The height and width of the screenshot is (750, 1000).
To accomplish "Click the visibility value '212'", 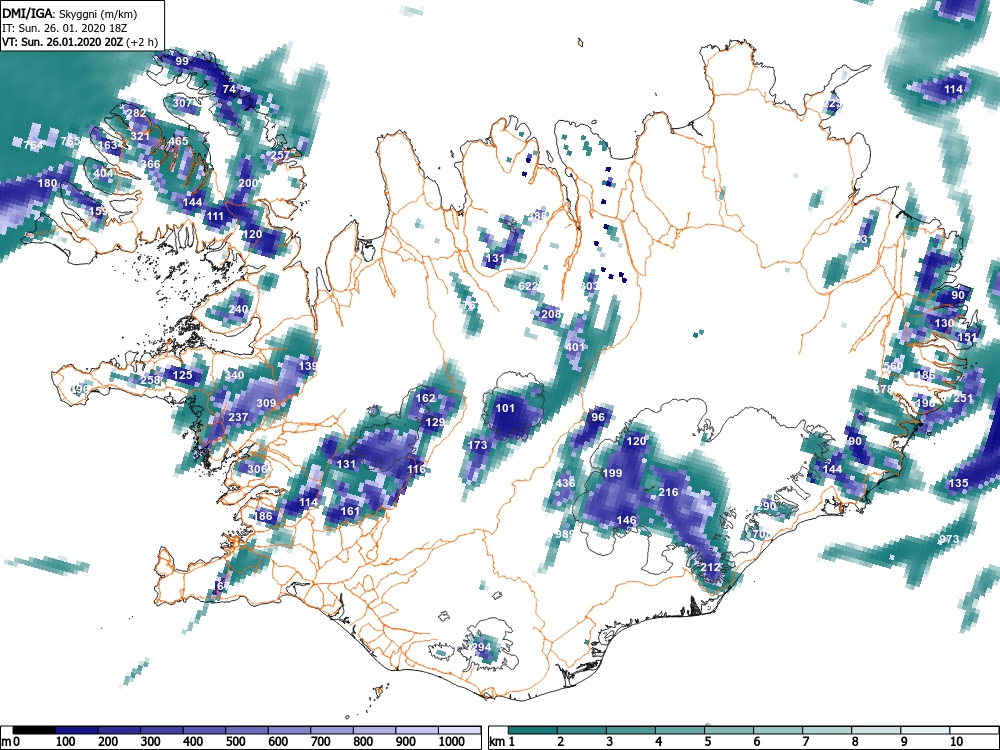I will click(x=710, y=567).
